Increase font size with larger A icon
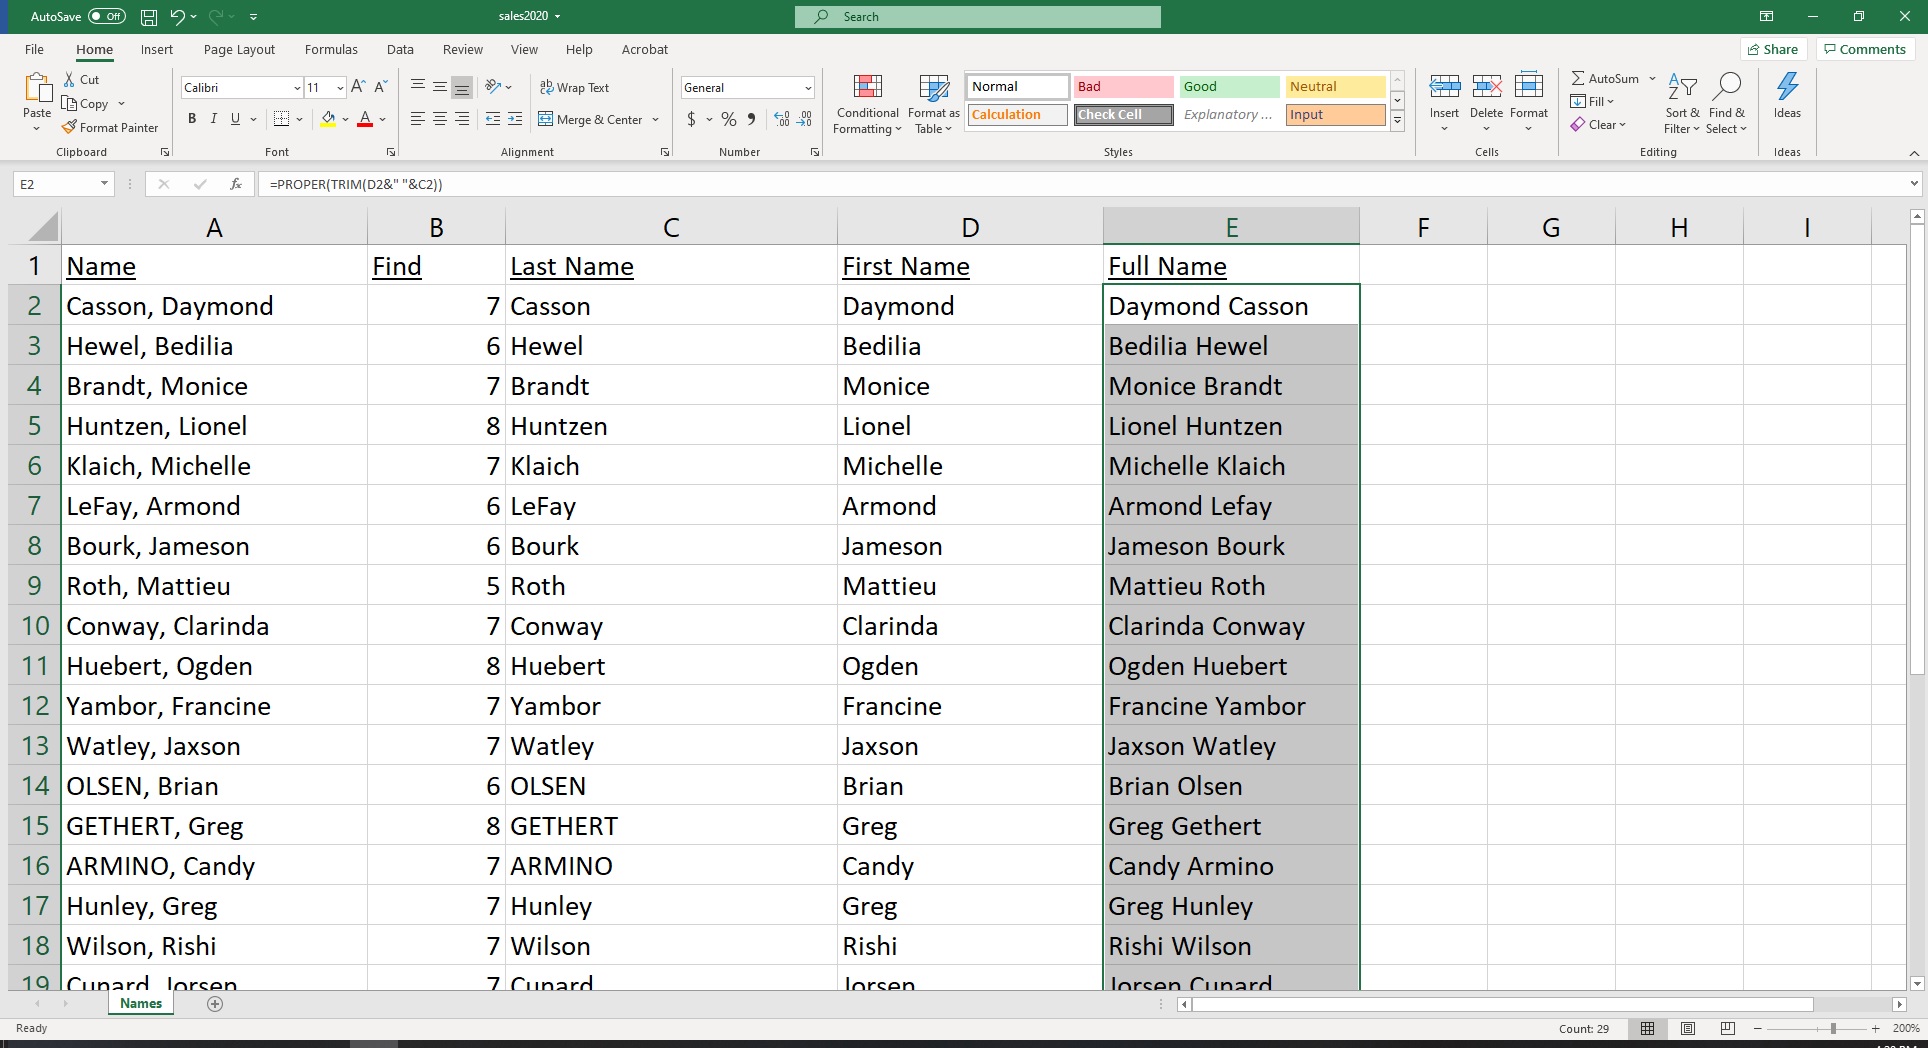Image resolution: width=1928 pixels, height=1048 pixels. coord(357,87)
